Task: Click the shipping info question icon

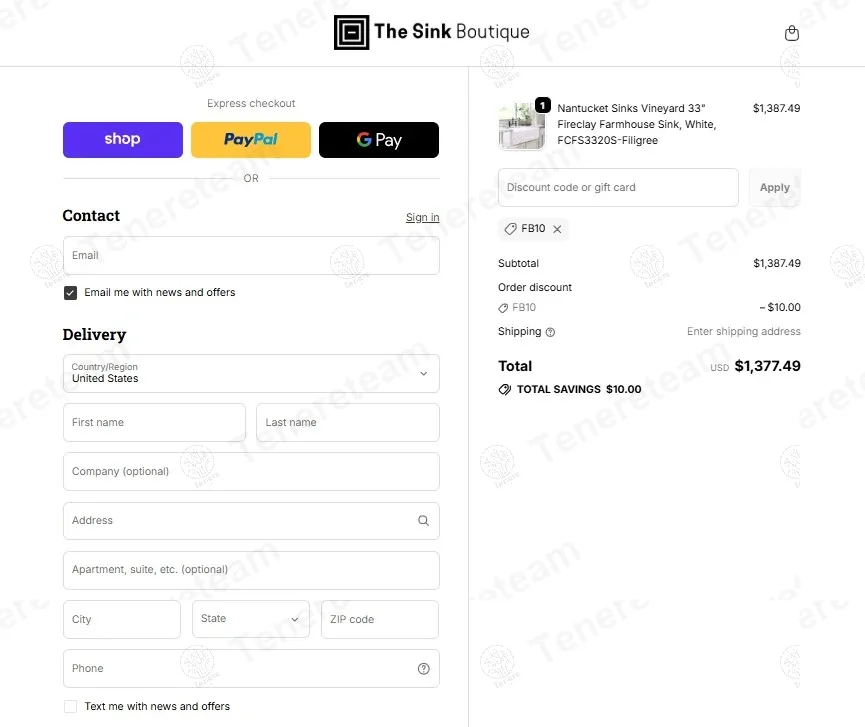Action: pyautogui.click(x=550, y=332)
